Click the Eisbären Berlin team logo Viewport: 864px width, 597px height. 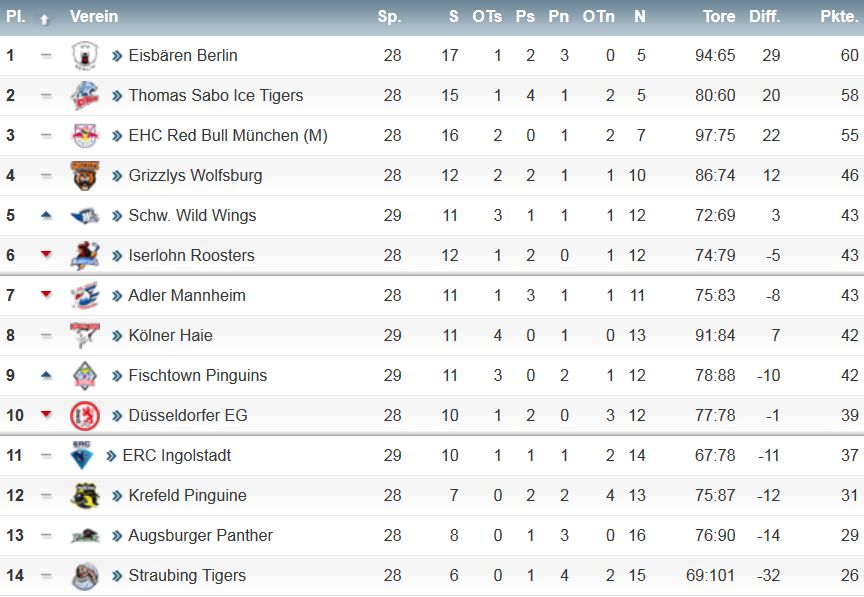[x=85, y=56]
